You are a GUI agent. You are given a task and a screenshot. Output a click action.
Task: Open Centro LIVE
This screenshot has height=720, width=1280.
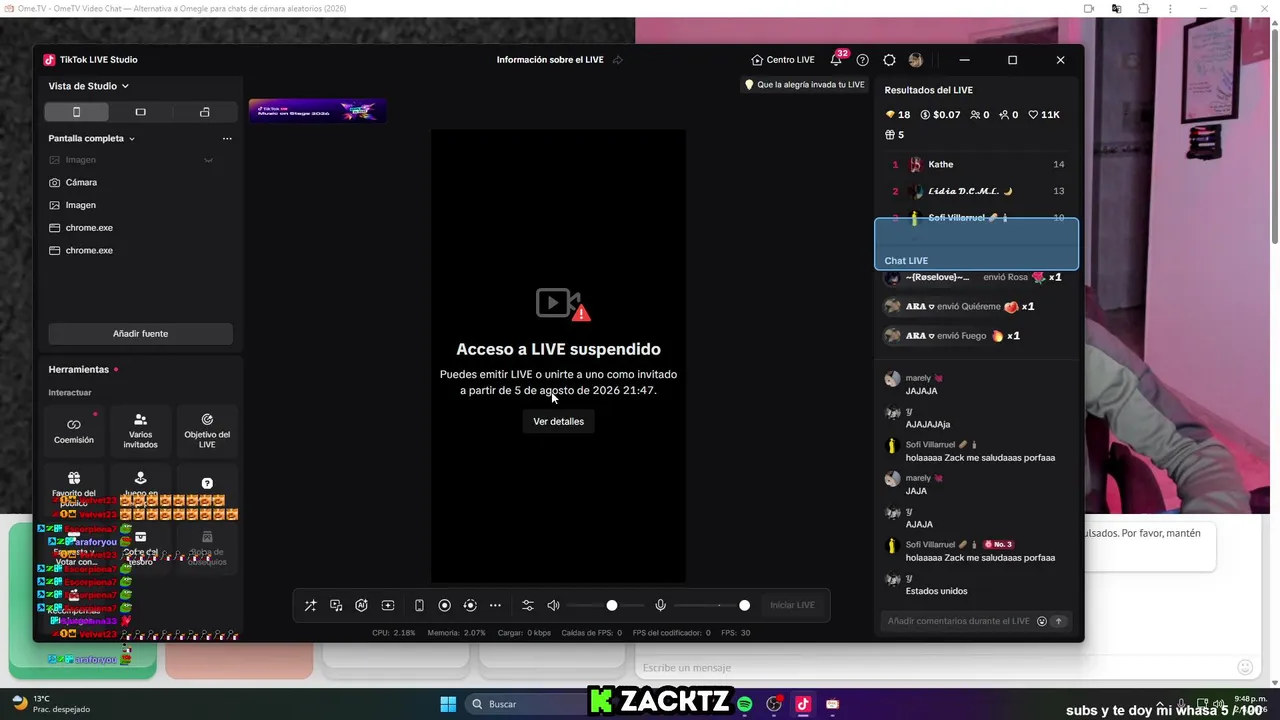point(782,60)
